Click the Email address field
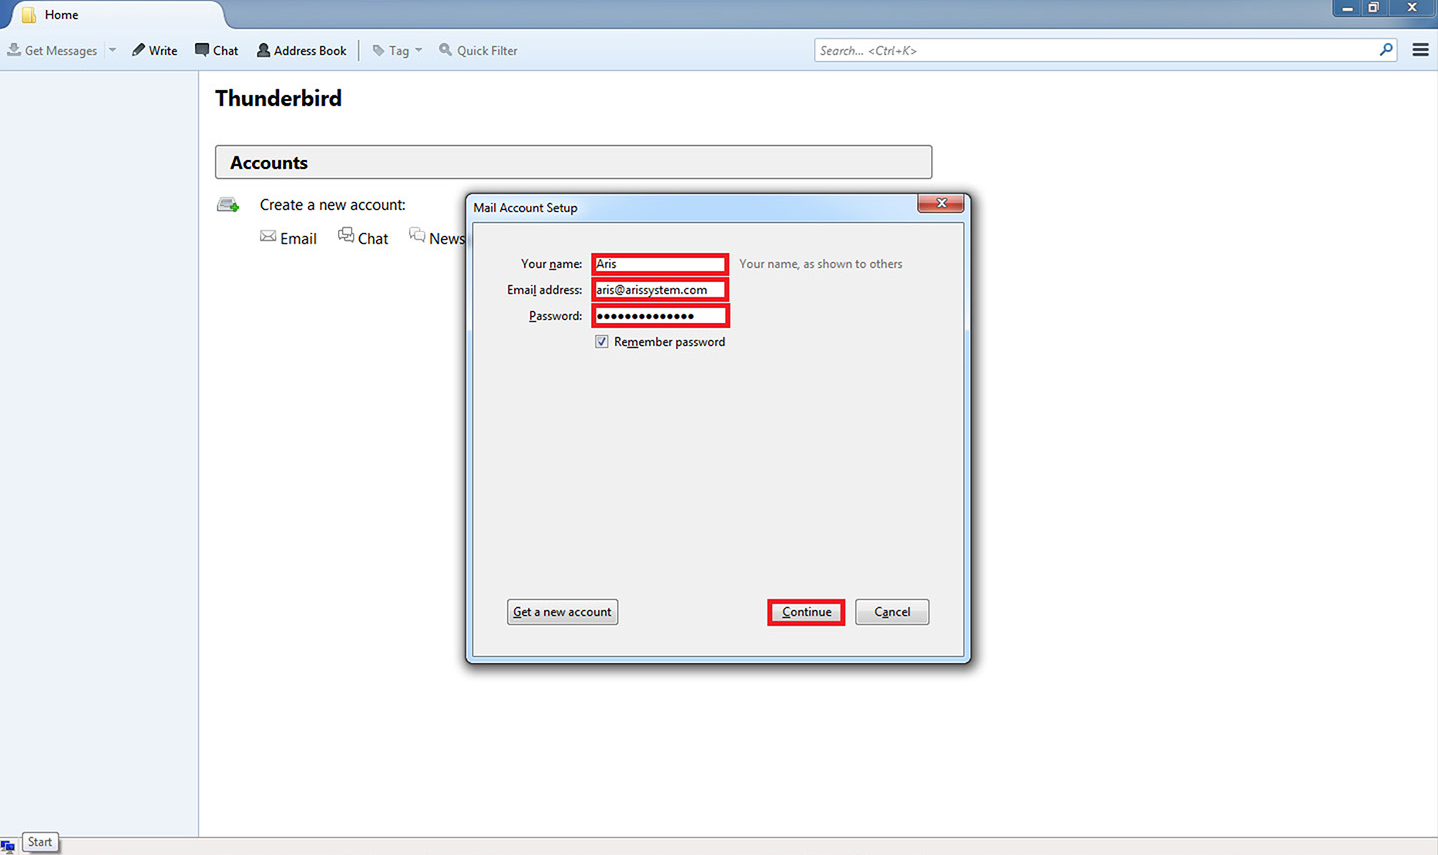This screenshot has height=855, width=1438. point(660,290)
